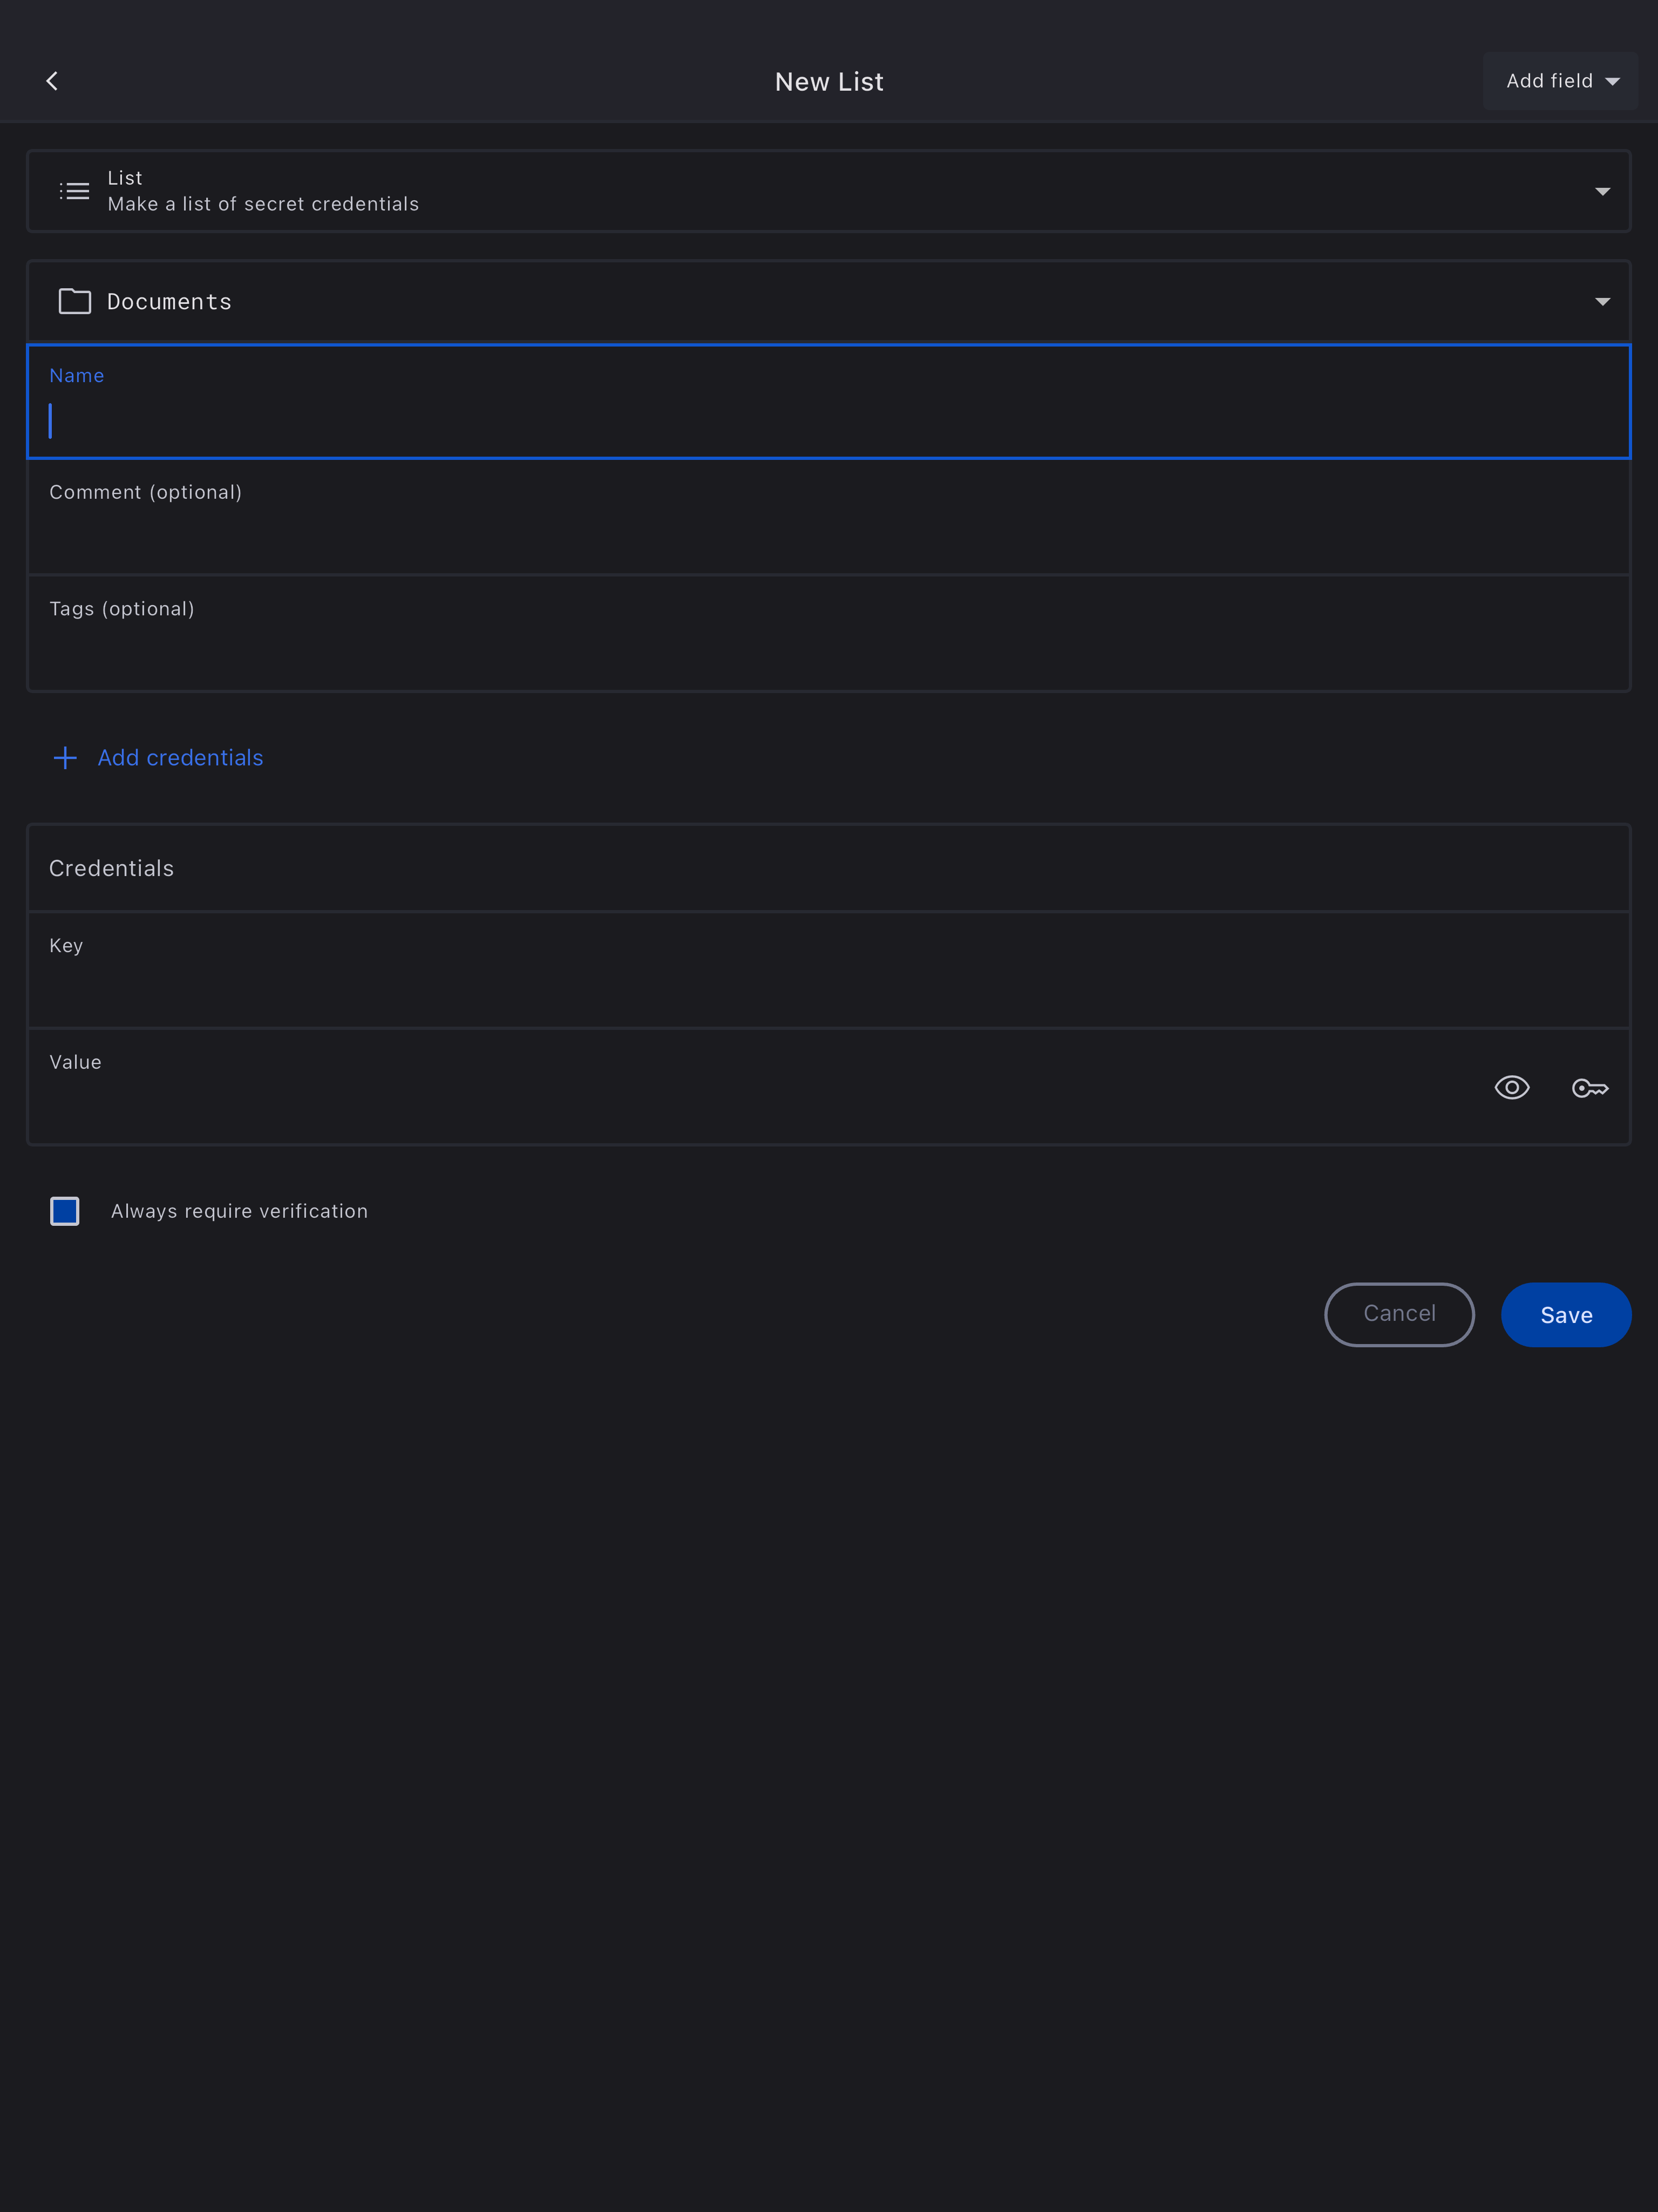Click the list icon beside List type
This screenshot has width=1658, height=2212.
[x=74, y=191]
